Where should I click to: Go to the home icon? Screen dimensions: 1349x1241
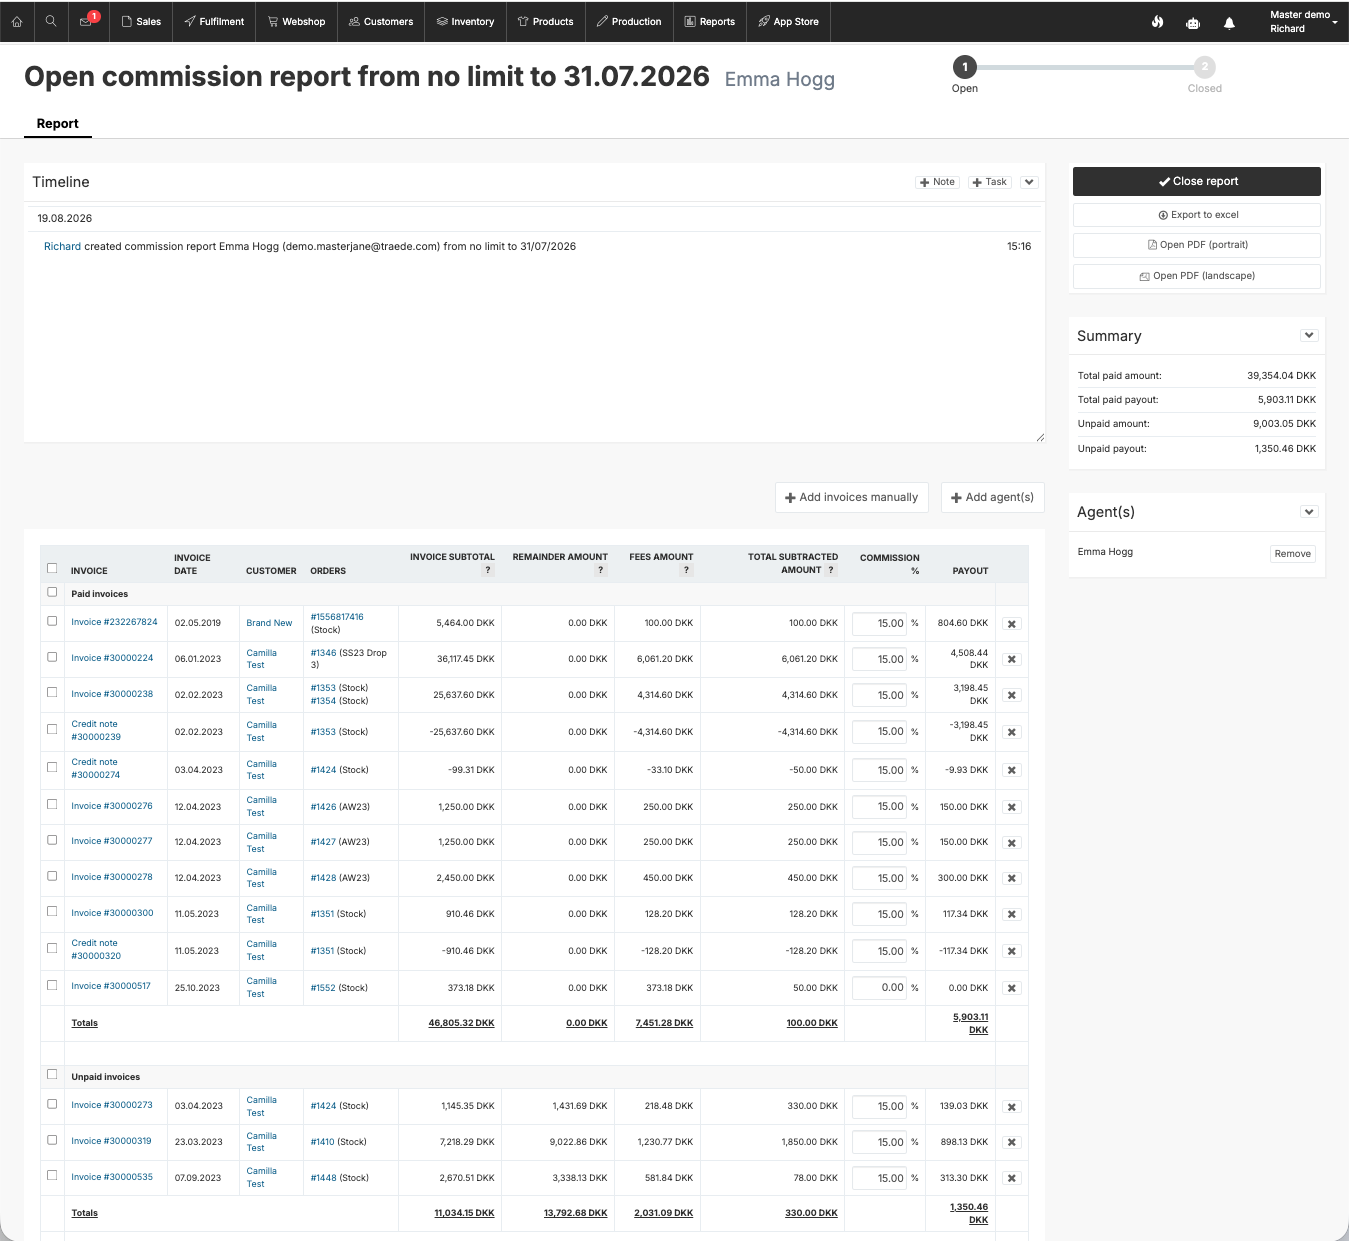pyautogui.click(x=17, y=21)
